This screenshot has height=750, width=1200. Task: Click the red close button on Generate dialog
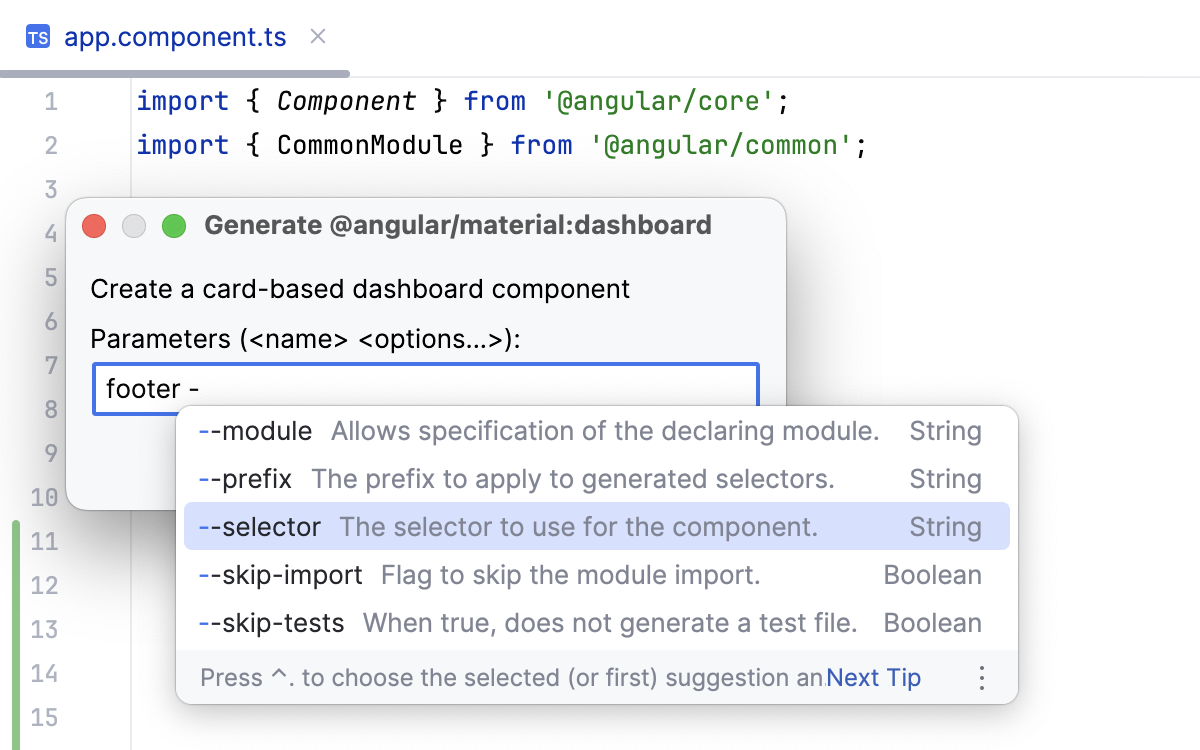coord(94,226)
